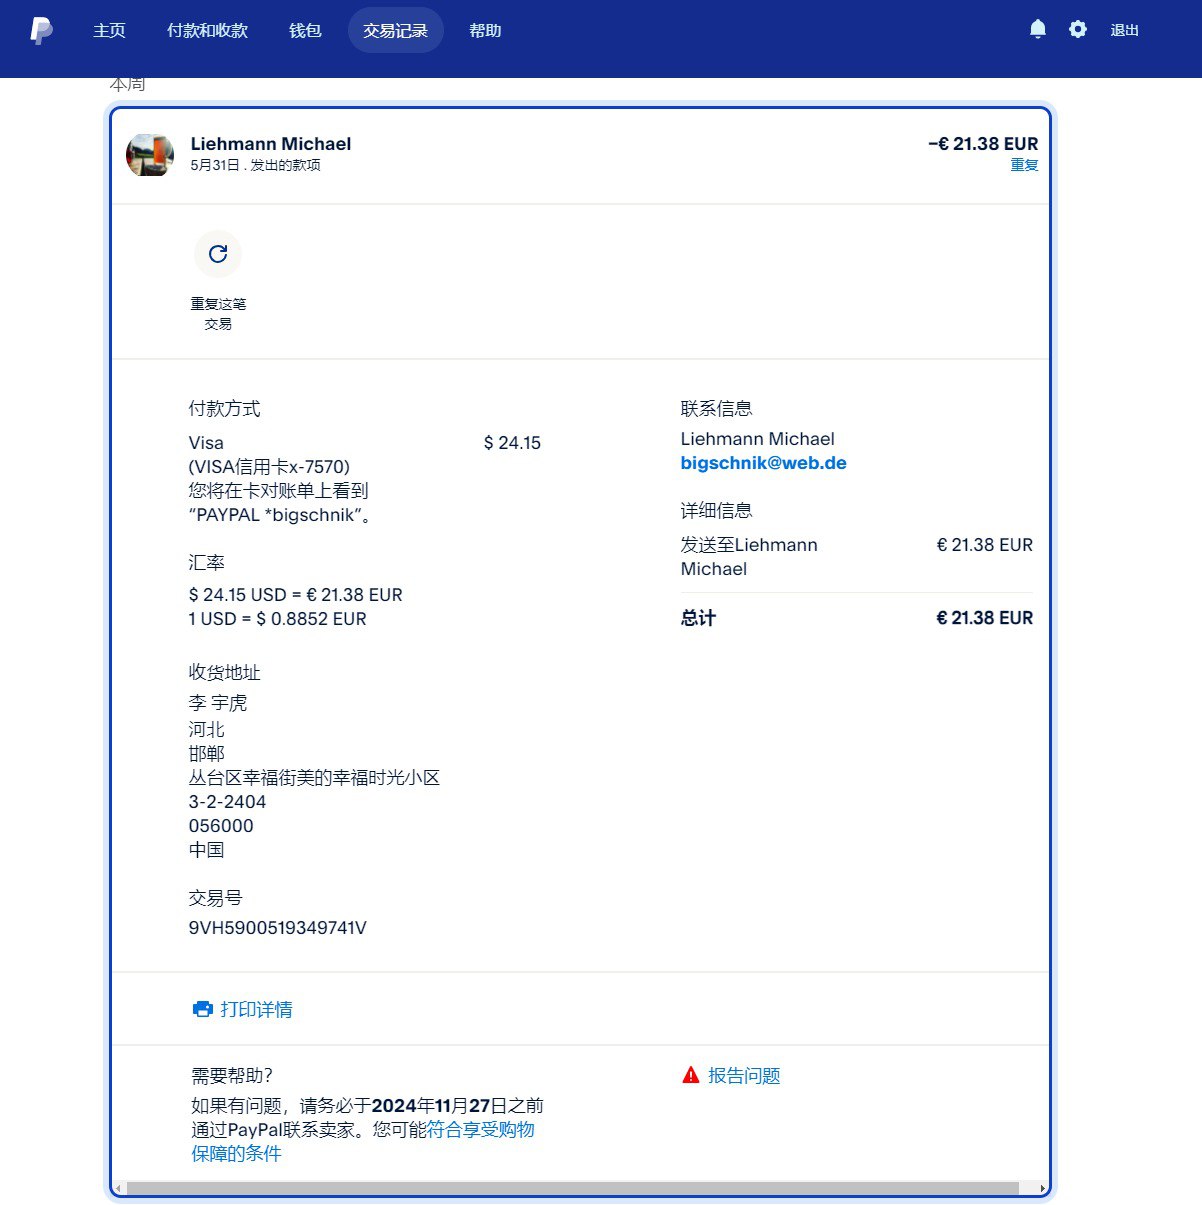The height and width of the screenshot is (1205, 1202).
Task: Open the 报告问题 link
Action: [743, 1075]
